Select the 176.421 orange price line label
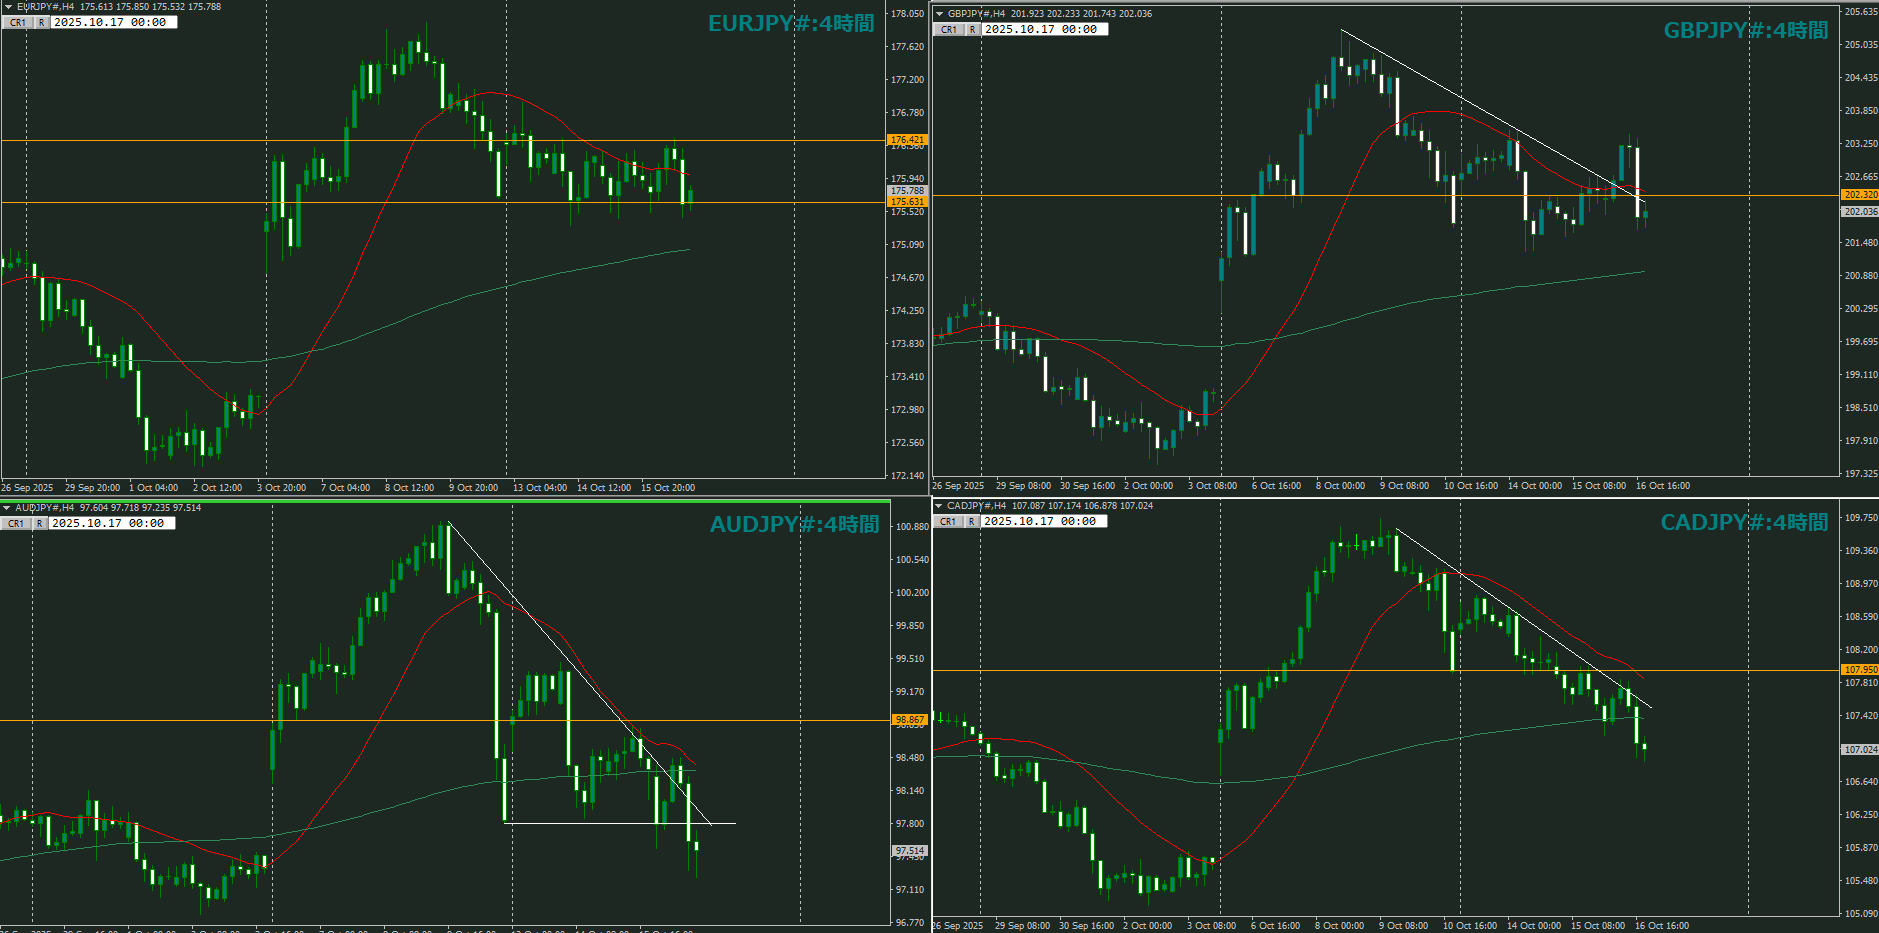 907,140
